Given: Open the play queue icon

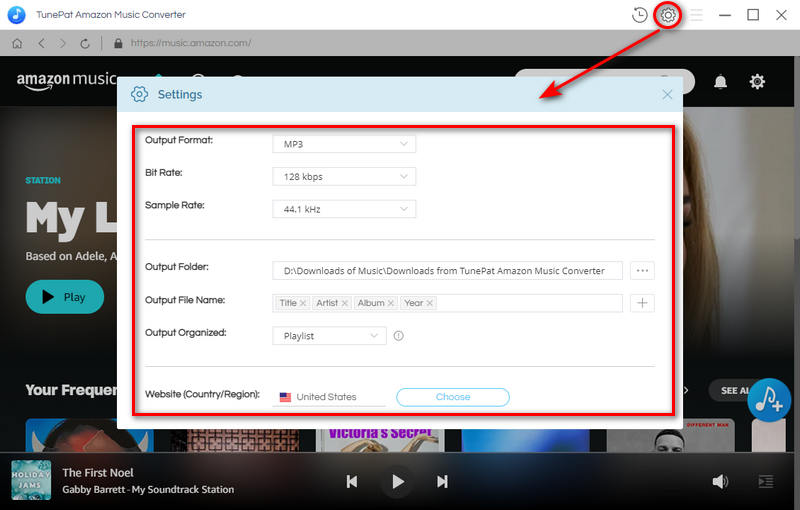Looking at the screenshot, I should (x=766, y=481).
